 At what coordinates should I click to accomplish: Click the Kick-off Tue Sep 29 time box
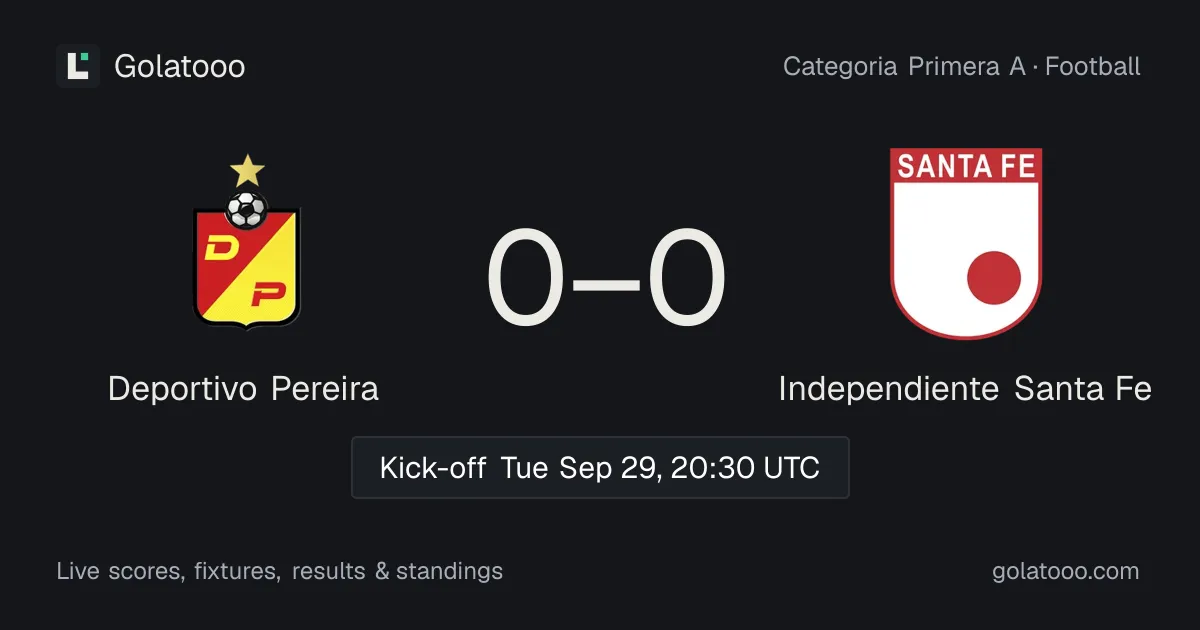(600, 467)
